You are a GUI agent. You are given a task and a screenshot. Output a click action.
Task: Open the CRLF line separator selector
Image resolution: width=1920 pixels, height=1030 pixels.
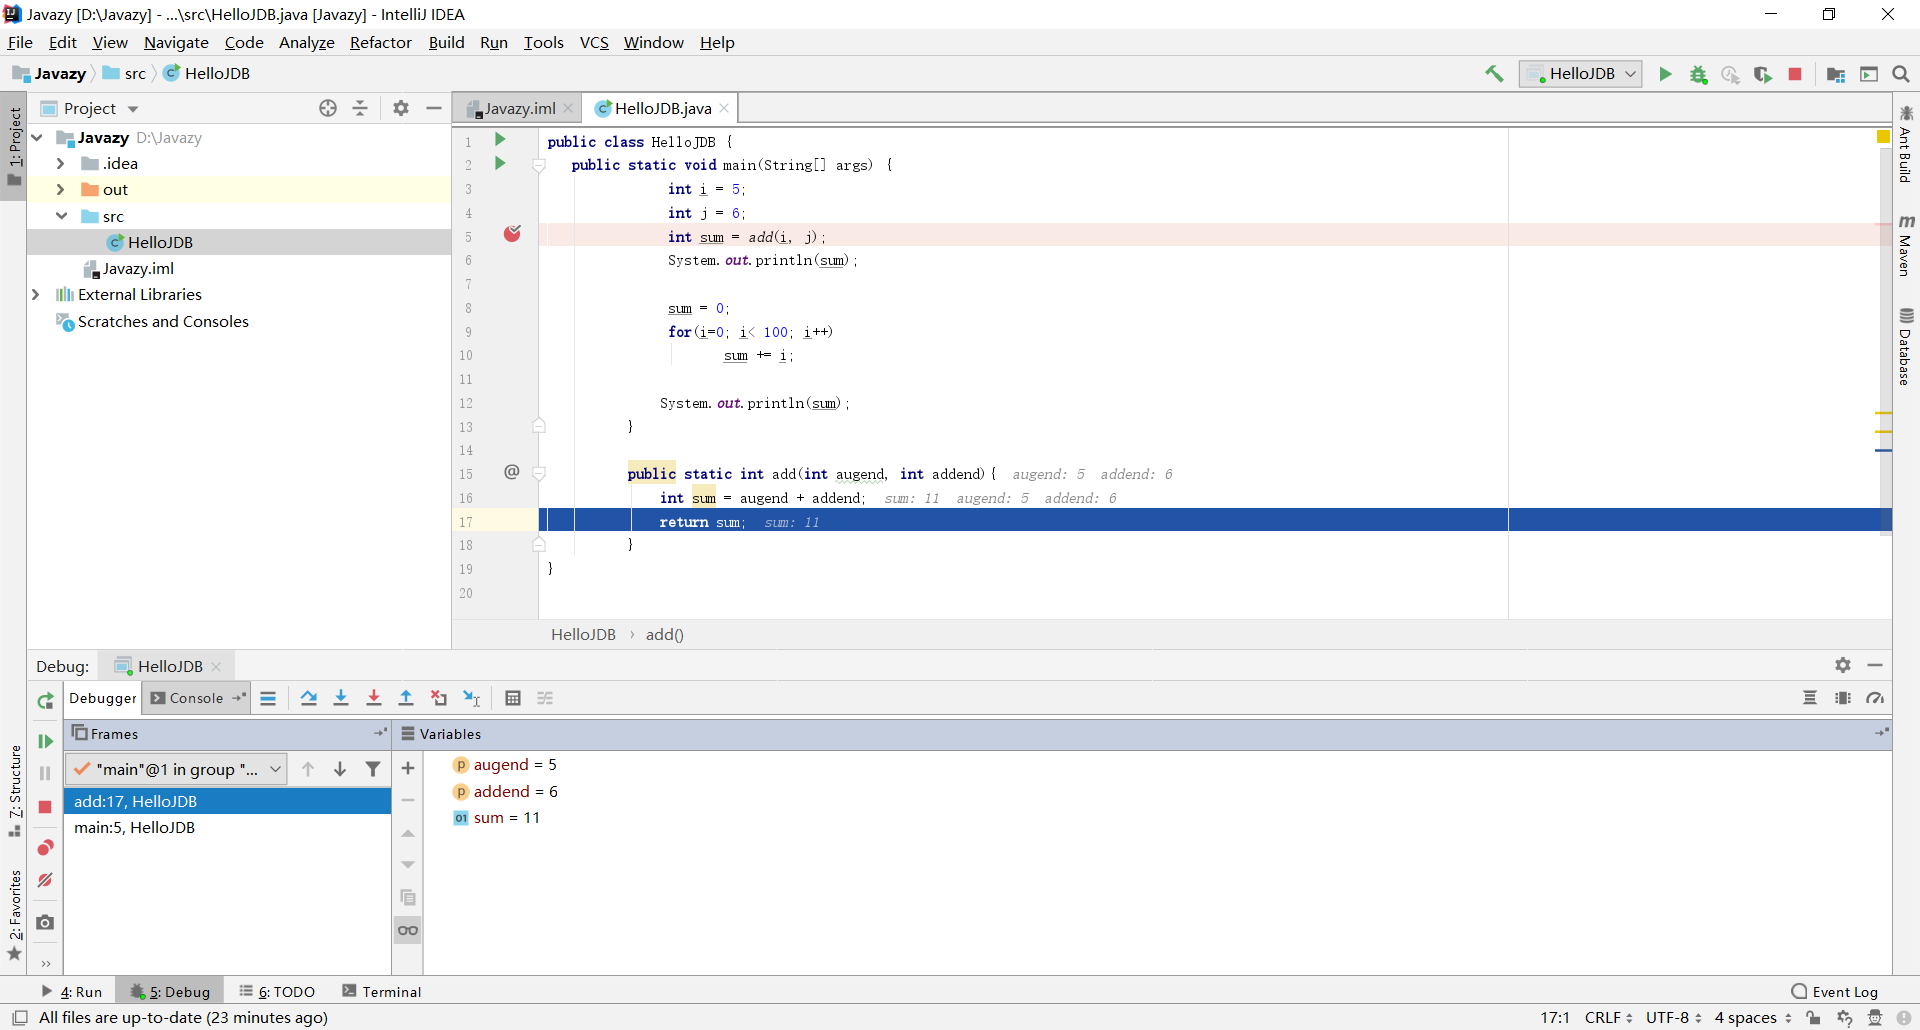(x=1608, y=1017)
